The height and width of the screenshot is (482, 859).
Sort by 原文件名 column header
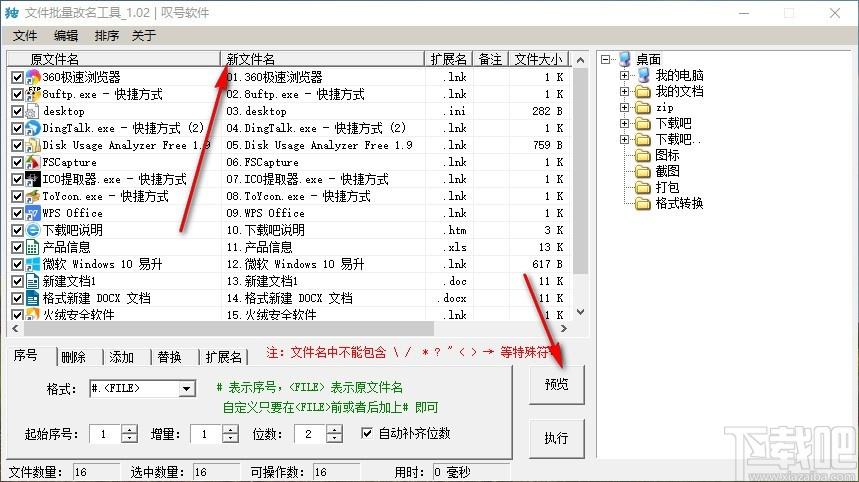[113, 59]
